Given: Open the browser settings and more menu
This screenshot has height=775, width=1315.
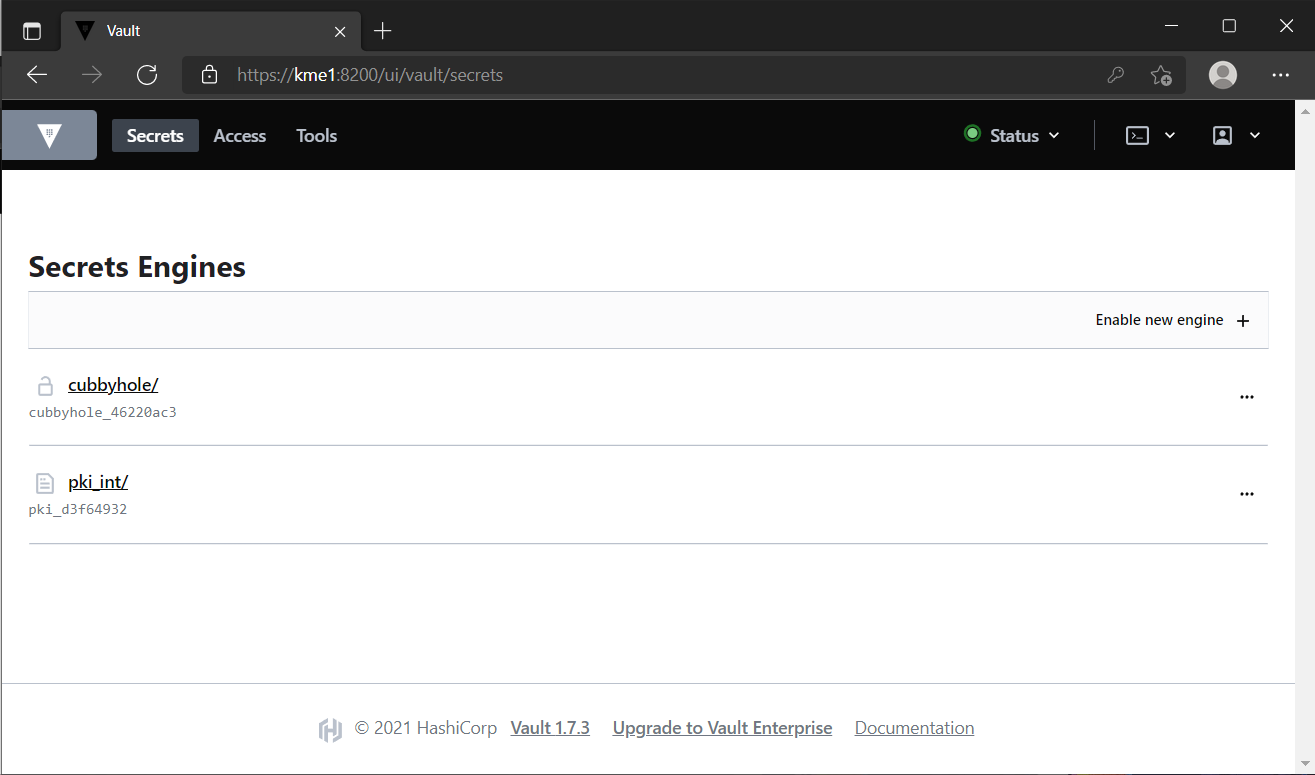Looking at the screenshot, I should pos(1280,75).
